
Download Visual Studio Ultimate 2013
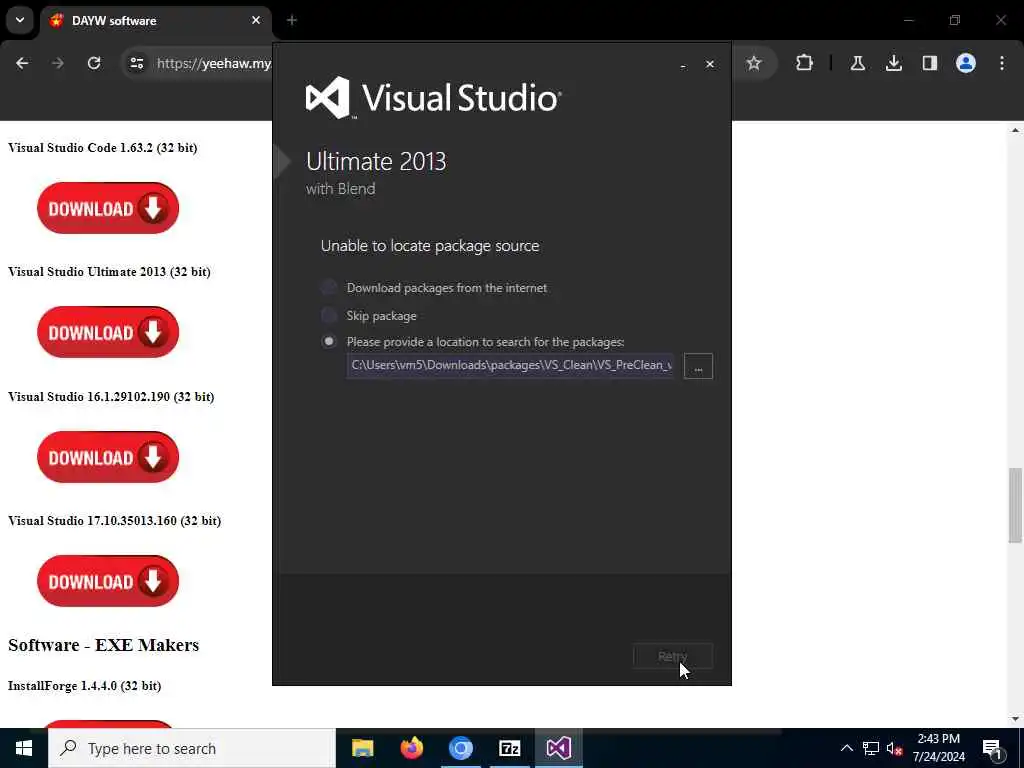pyautogui.click(x=108, y=332)
